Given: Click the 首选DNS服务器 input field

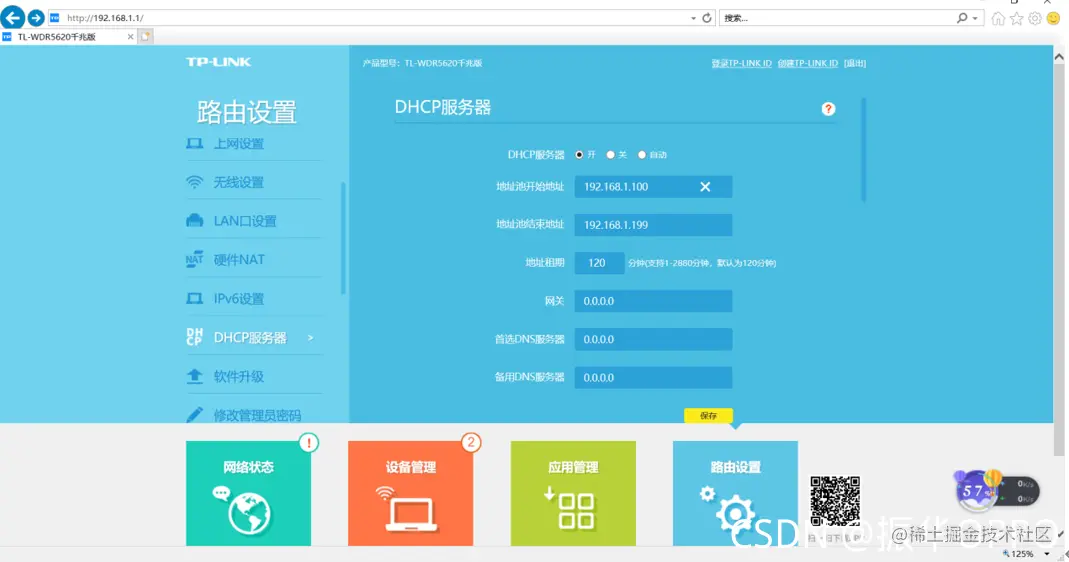Looking at the screenshot, I should (653, 340).
